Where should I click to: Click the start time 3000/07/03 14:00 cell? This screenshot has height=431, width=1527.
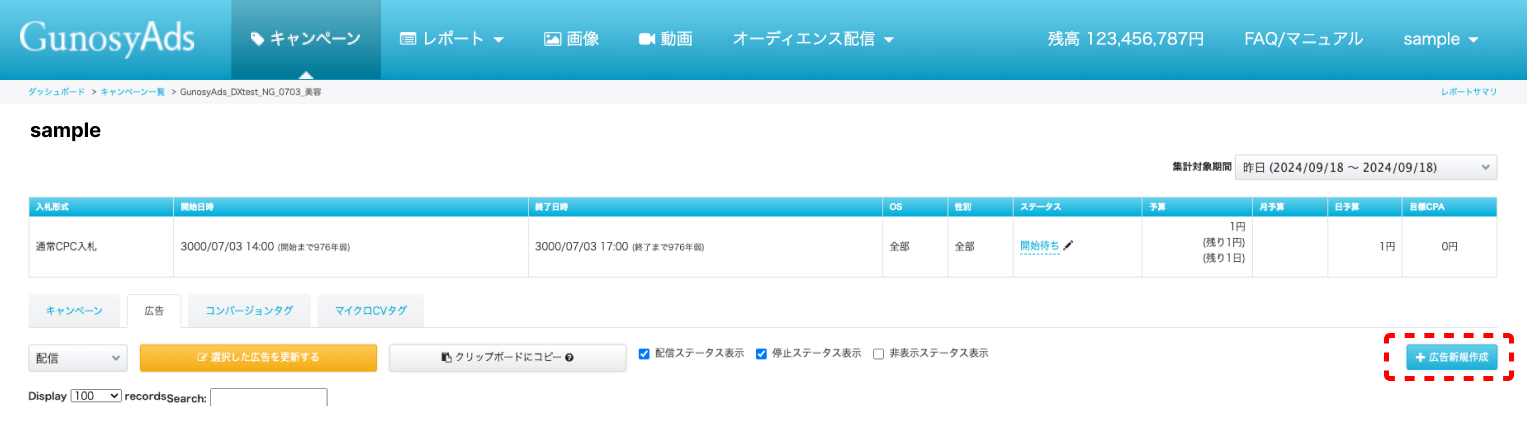coord(351,246)
